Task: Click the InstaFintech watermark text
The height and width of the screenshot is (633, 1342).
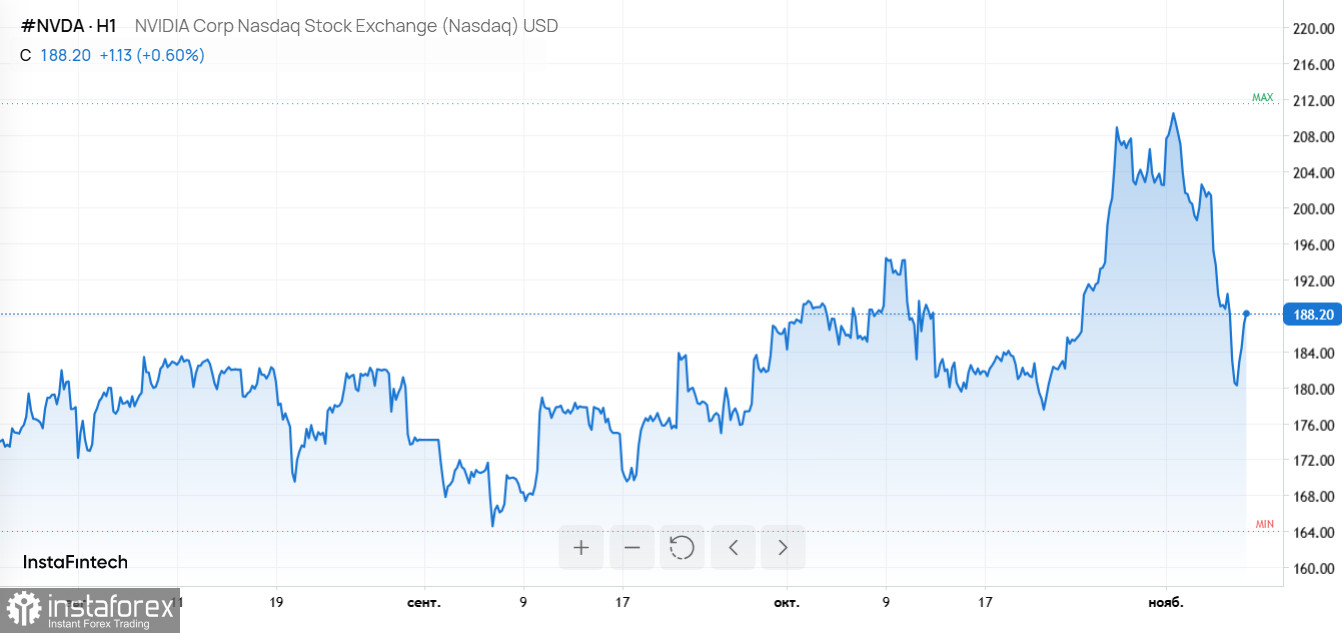Action: tap(75, 562)
